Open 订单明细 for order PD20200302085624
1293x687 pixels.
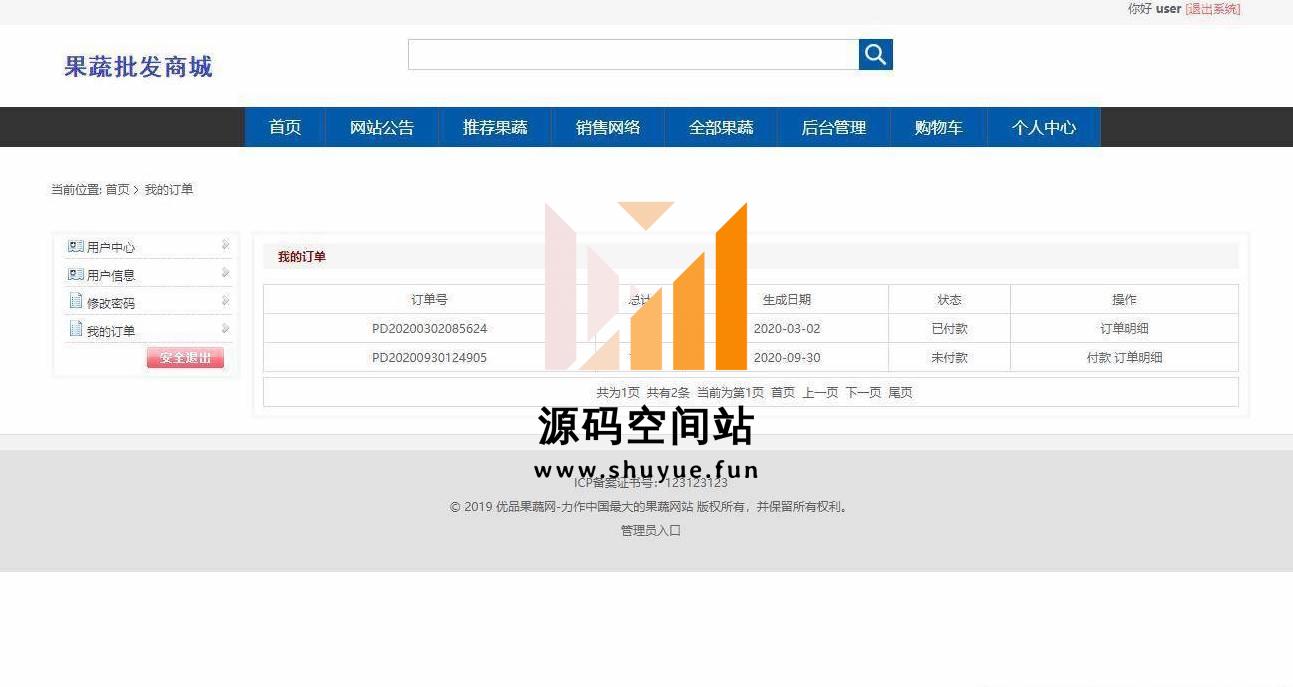[1124, 329]
